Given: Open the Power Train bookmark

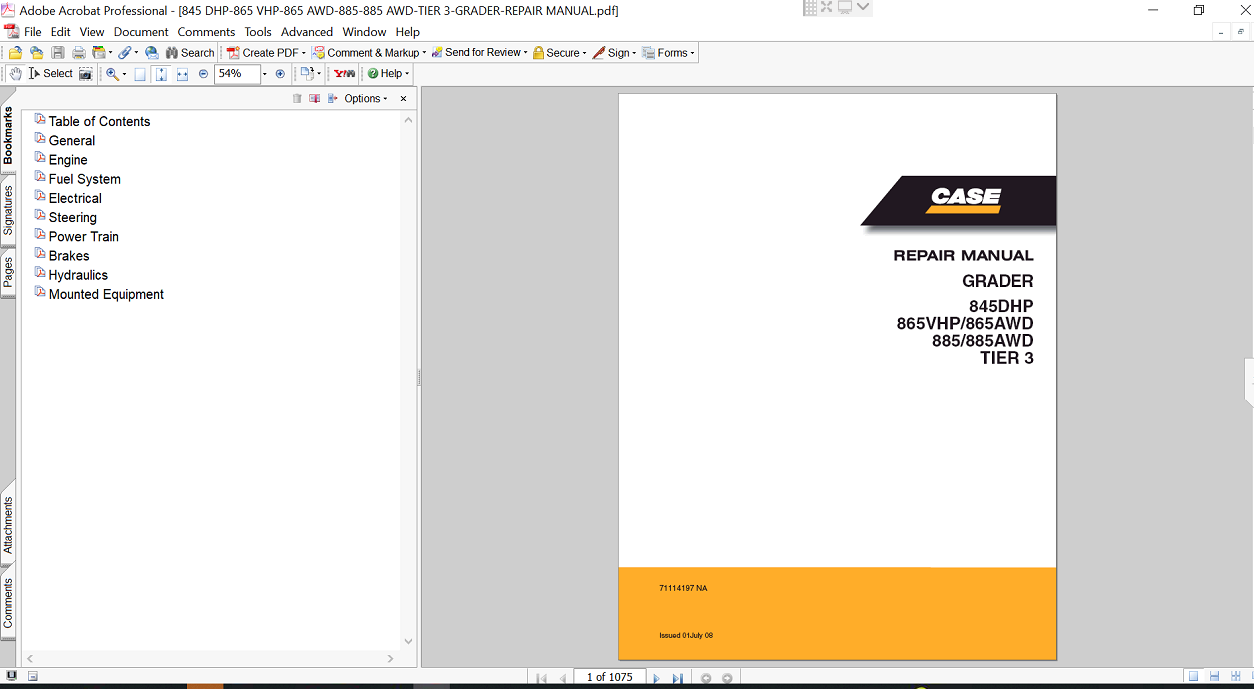Looking at the screenshot, I should coord(83,237).
